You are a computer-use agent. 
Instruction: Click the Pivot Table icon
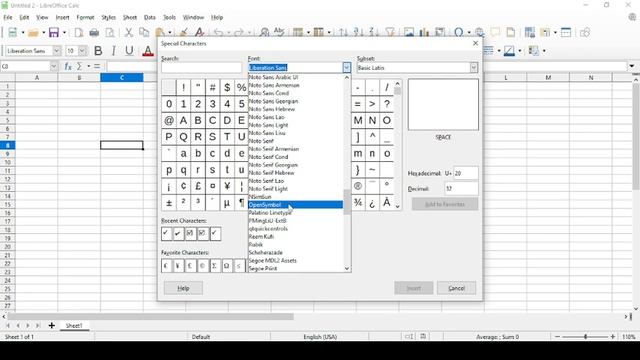[x=440, y=33]
